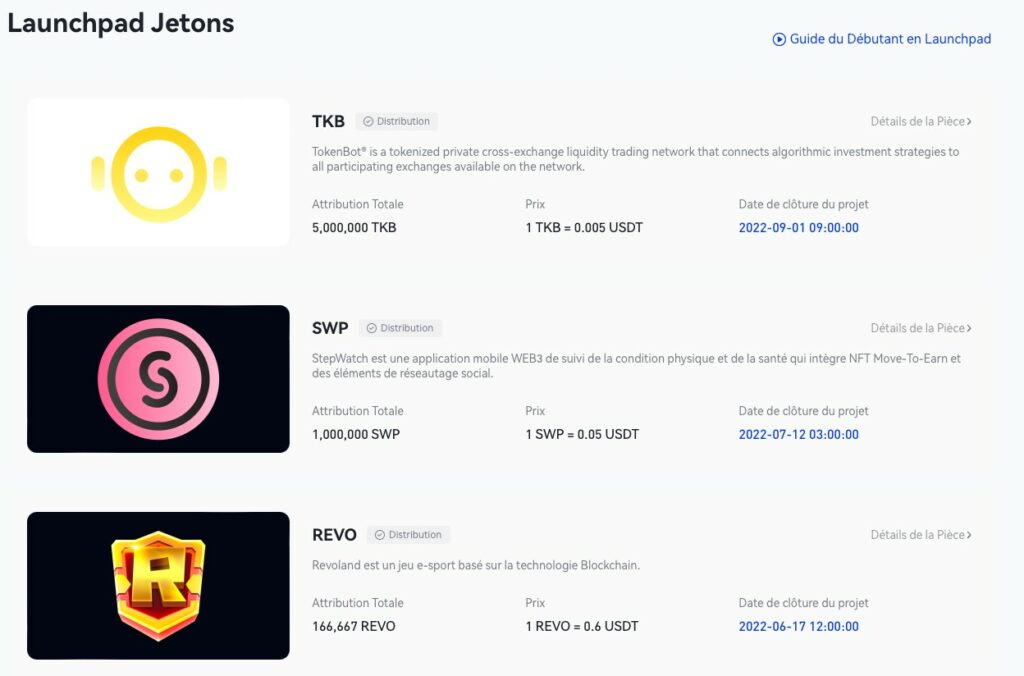This screenshot has width=1024, height=676.
Task: Click the Revoland golden R shield logo
Action: coord(158,586)
